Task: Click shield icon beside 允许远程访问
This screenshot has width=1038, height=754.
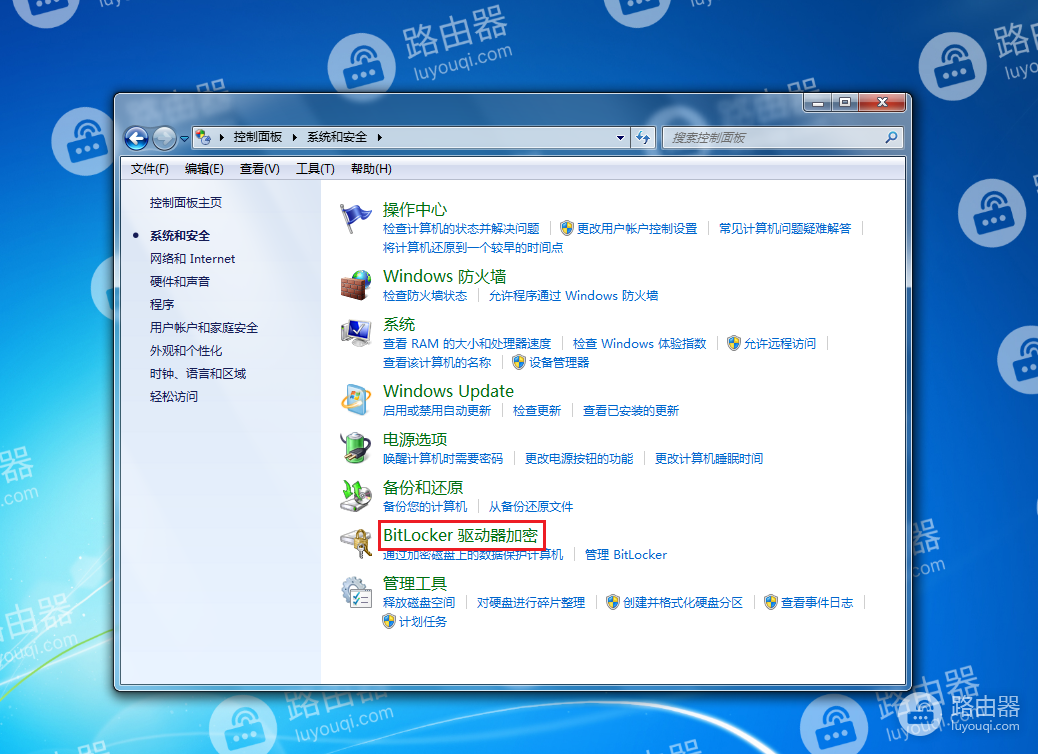Action: point(733,343)
